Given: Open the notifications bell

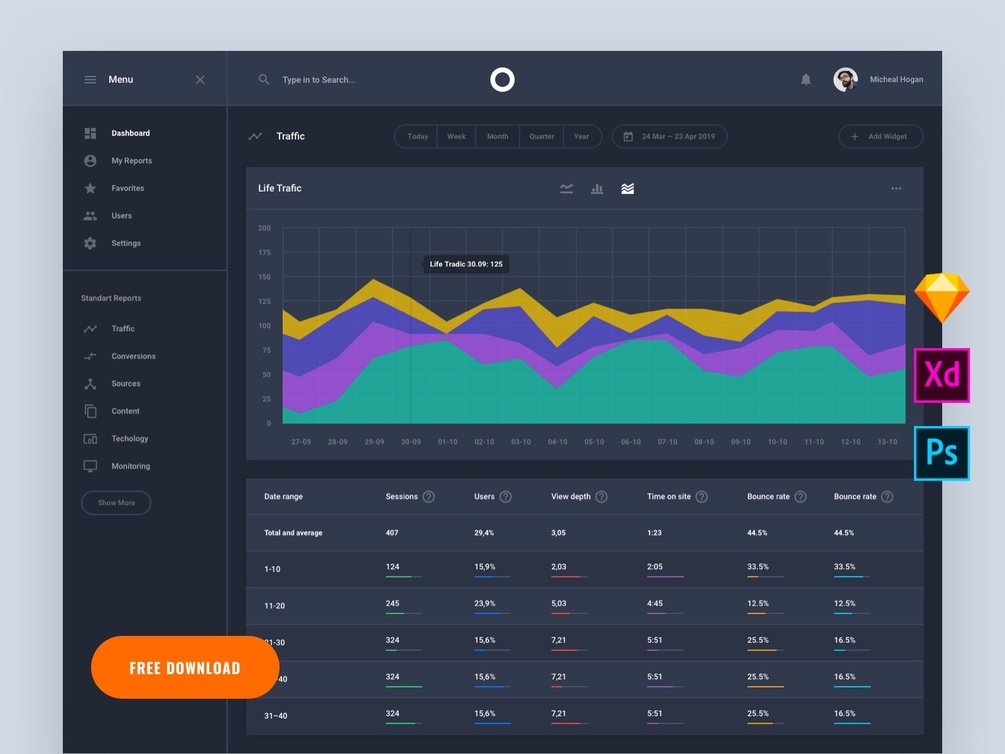Looking at the screenshot, I should point(806,80).
